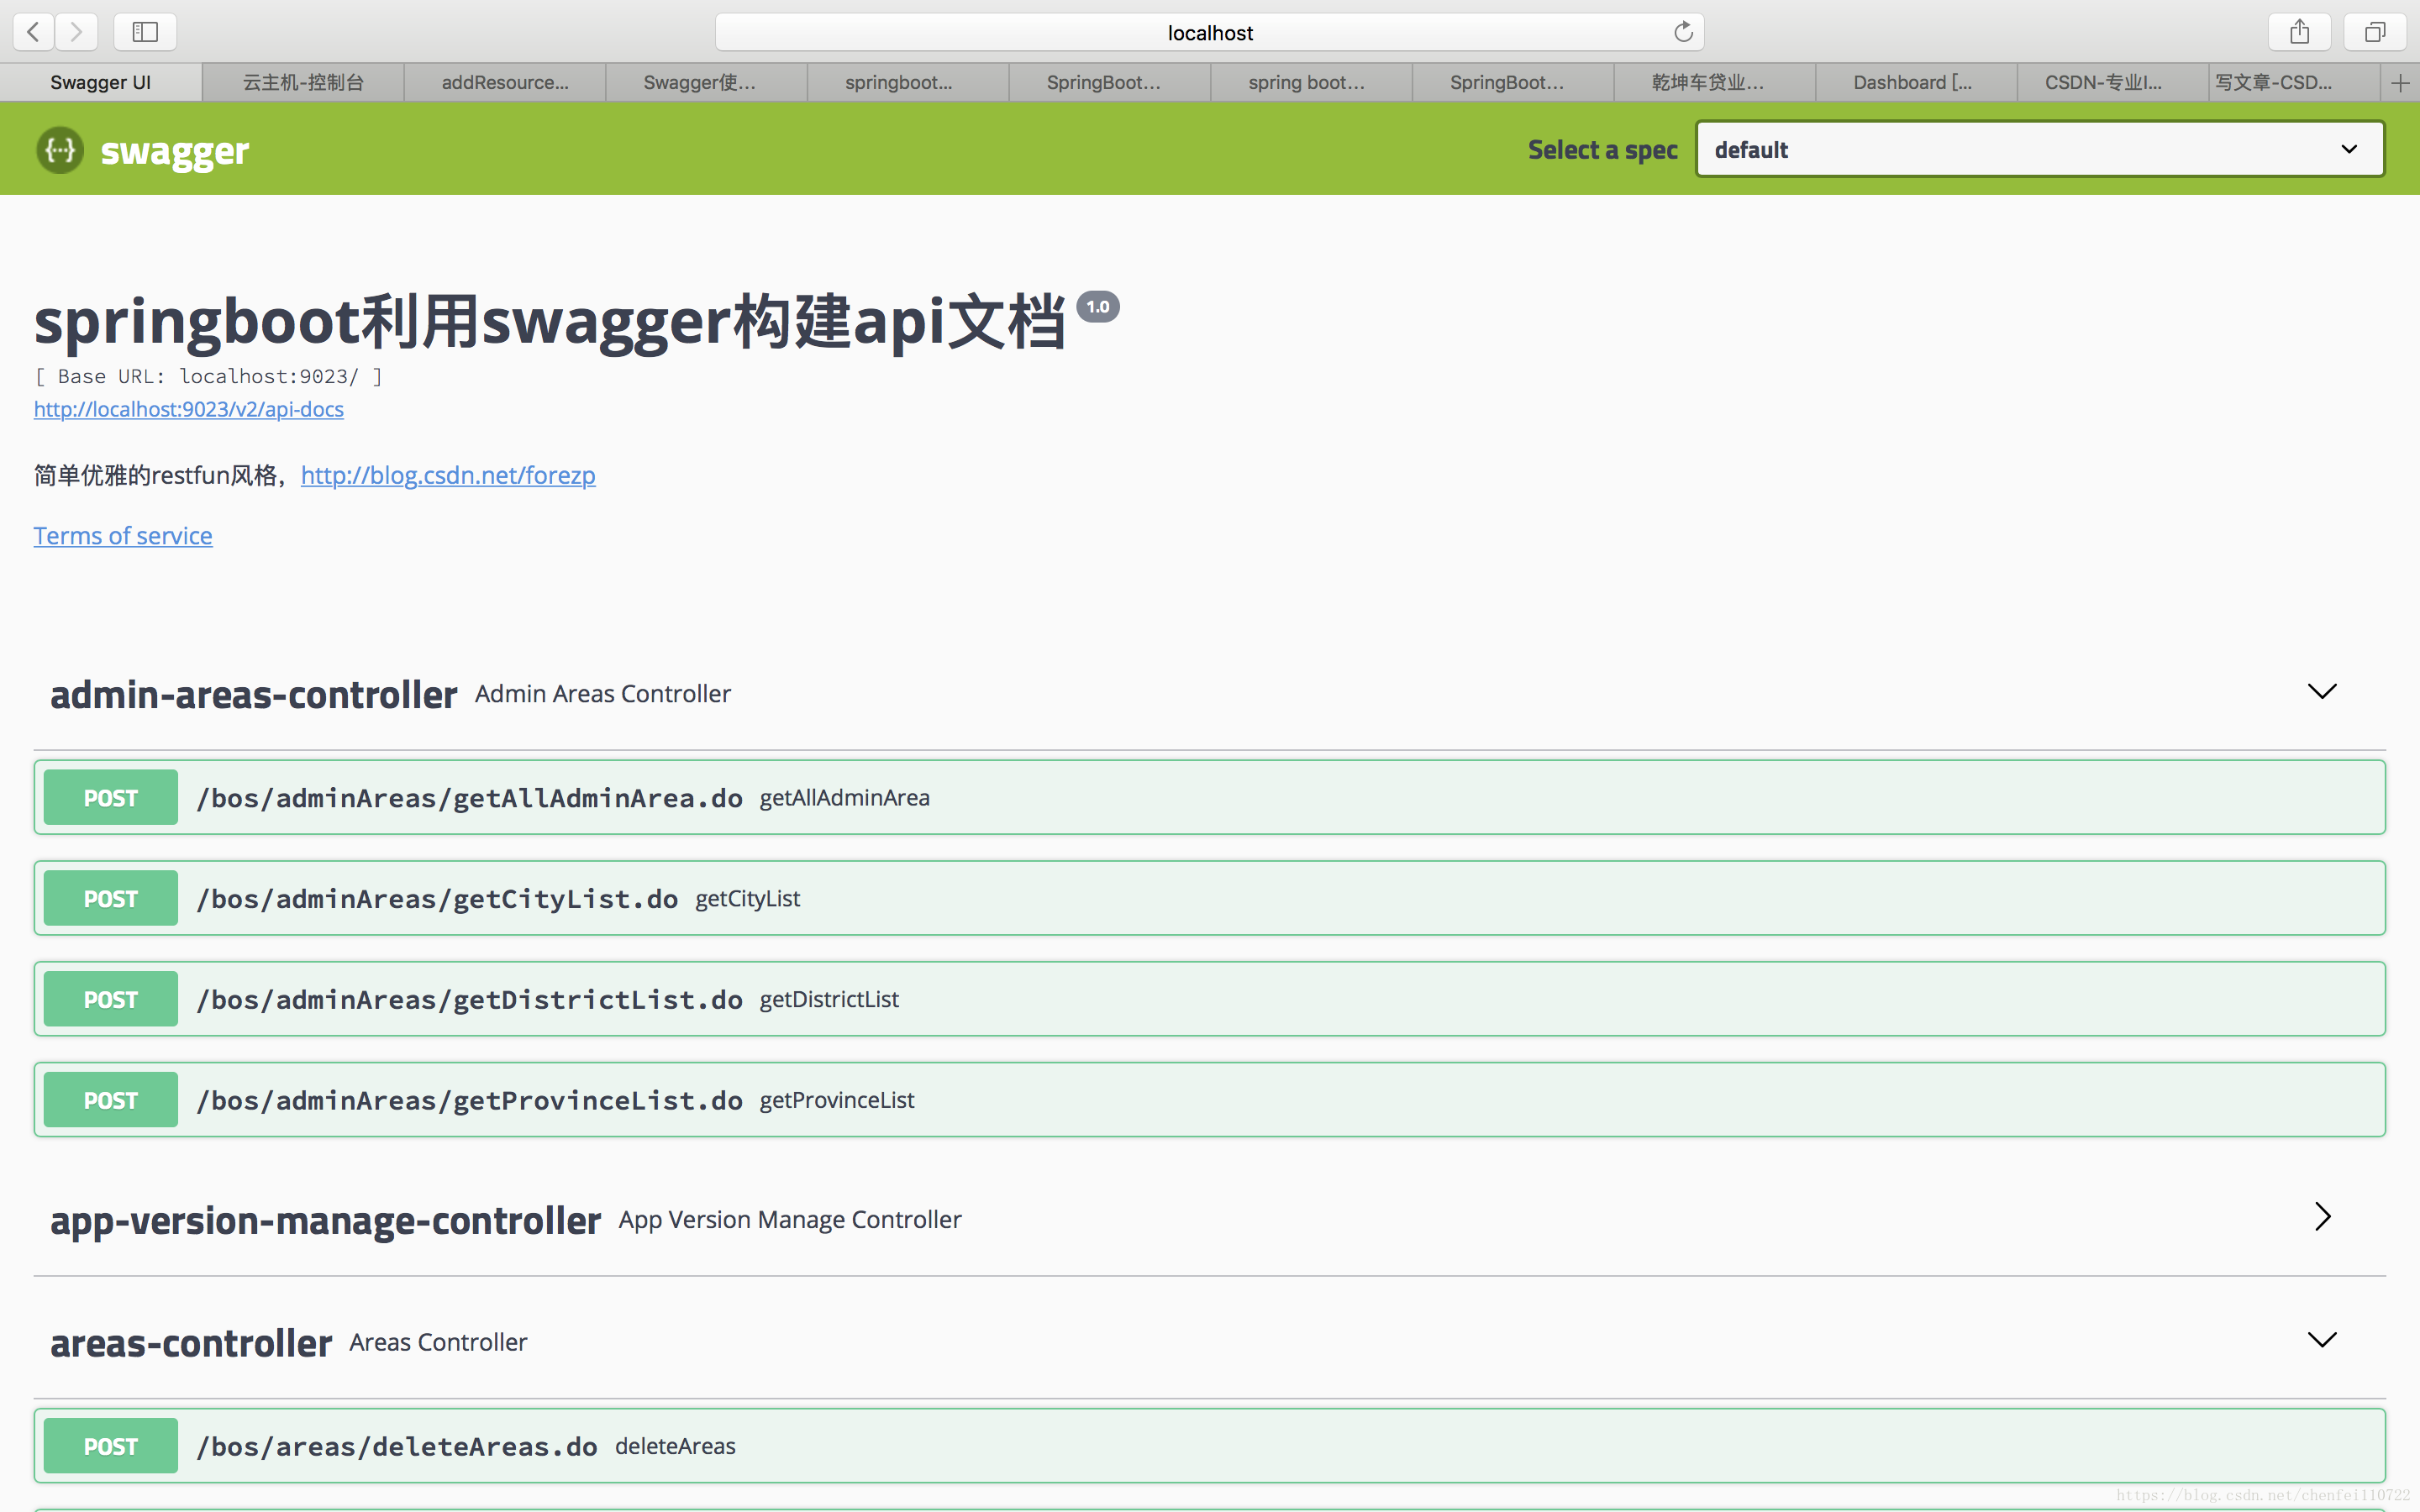
Task: Click the areas-controller heading
Action: pos(191,1343)
